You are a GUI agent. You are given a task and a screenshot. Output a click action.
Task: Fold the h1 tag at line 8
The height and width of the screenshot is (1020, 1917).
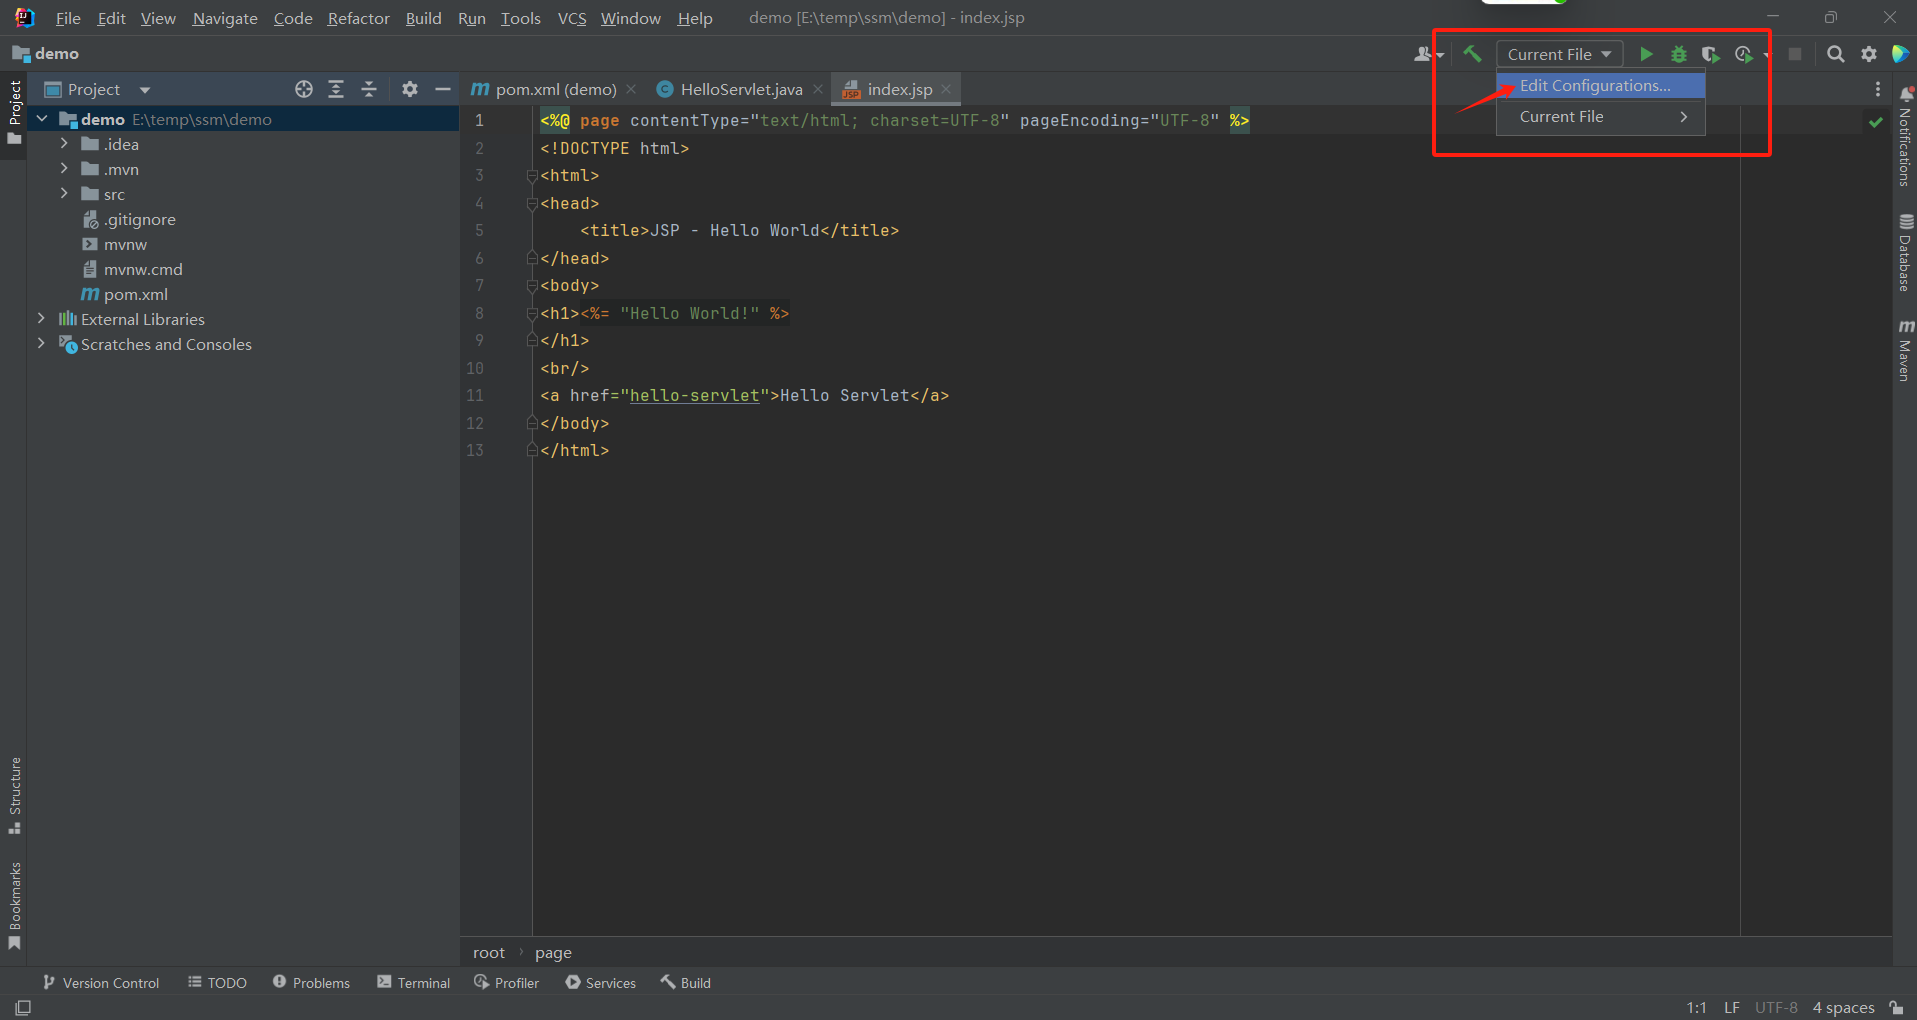(x=532, y=313)
